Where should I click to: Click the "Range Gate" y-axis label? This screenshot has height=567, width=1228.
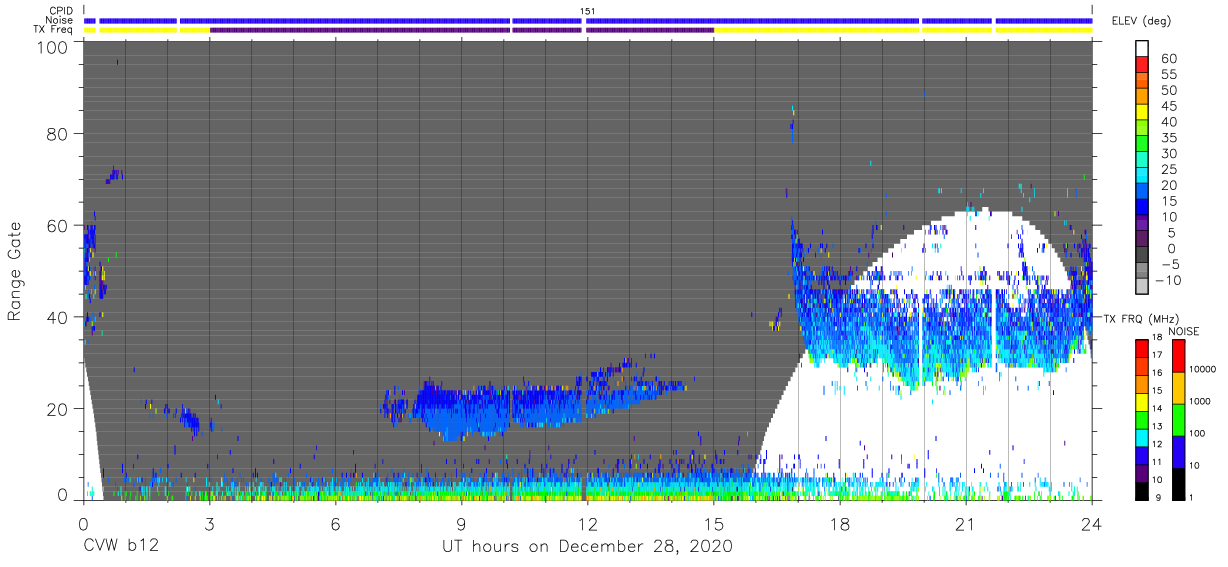pos(15,271)
